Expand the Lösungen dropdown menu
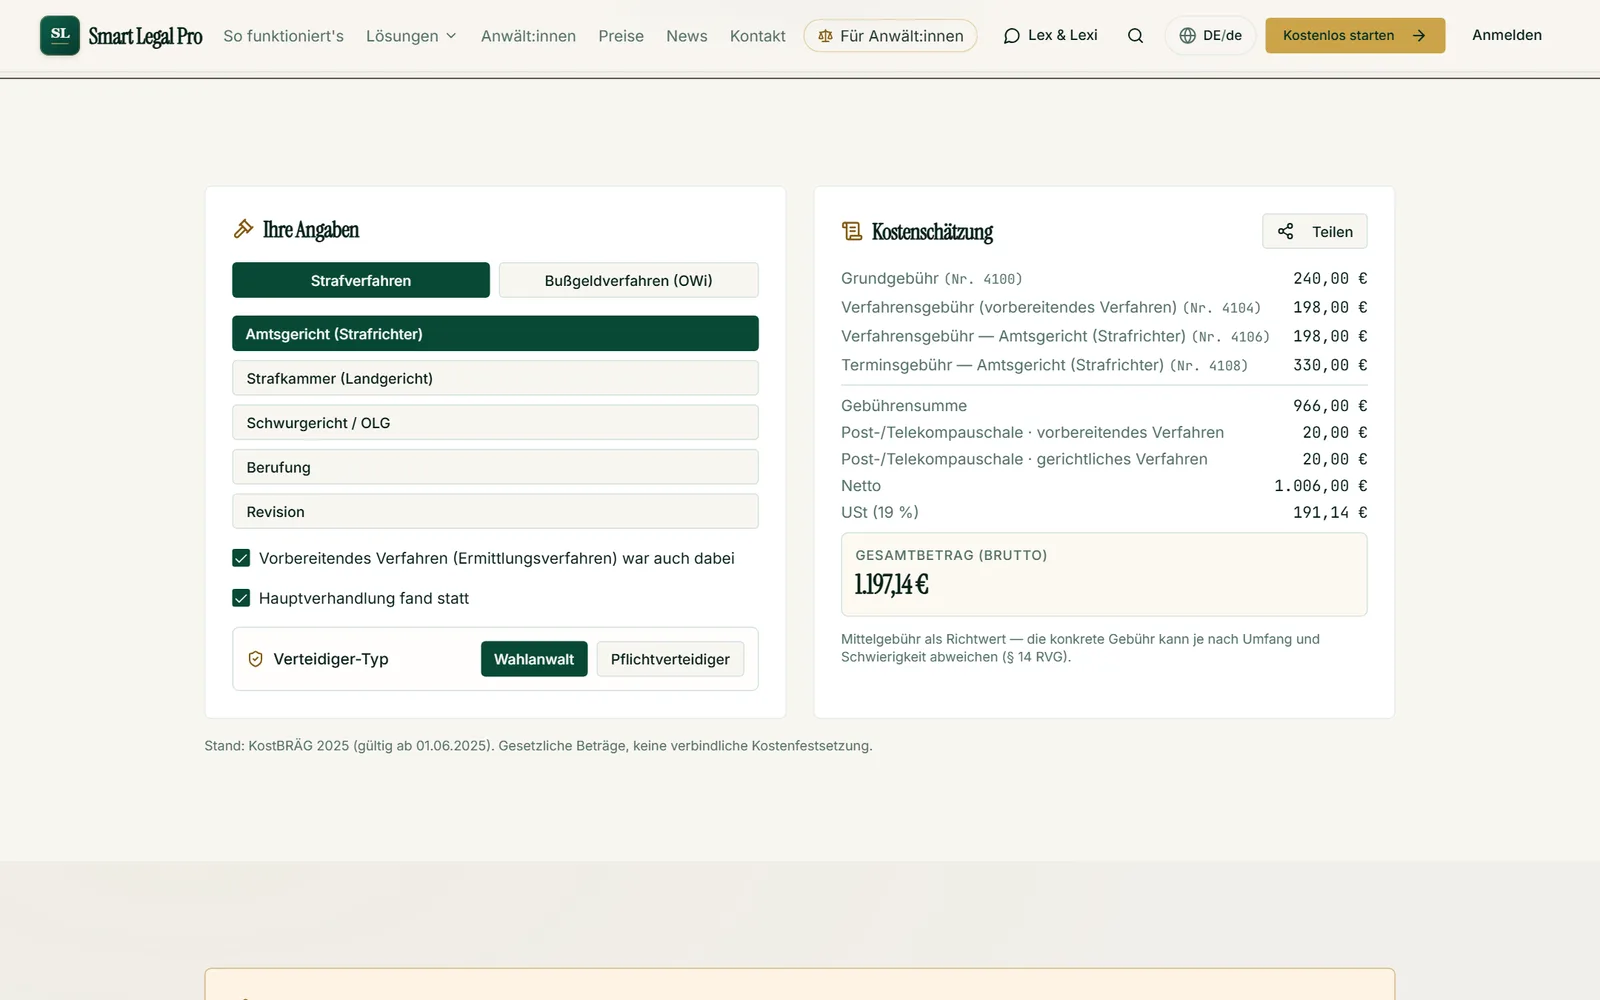 [x=411, y=36]
